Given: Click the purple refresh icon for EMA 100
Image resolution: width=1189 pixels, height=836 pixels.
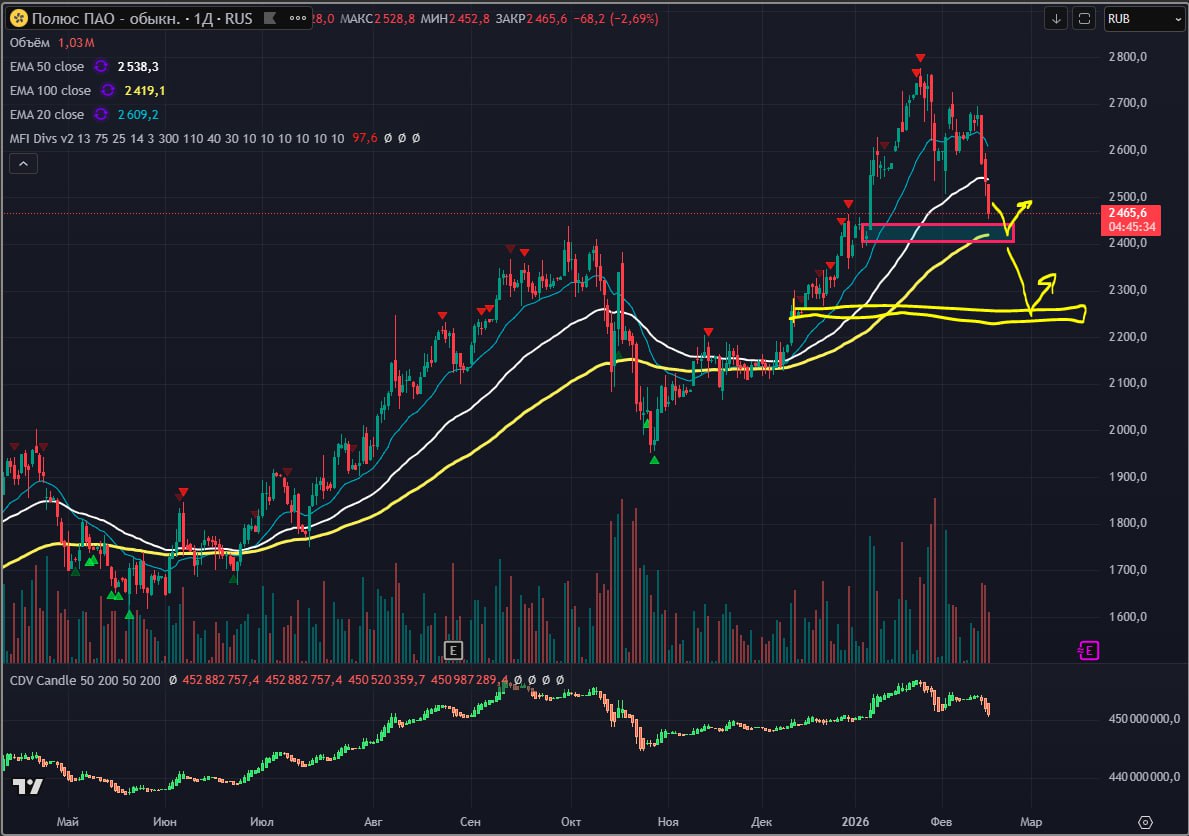Looking at the screenshot, I should [106, 90].
